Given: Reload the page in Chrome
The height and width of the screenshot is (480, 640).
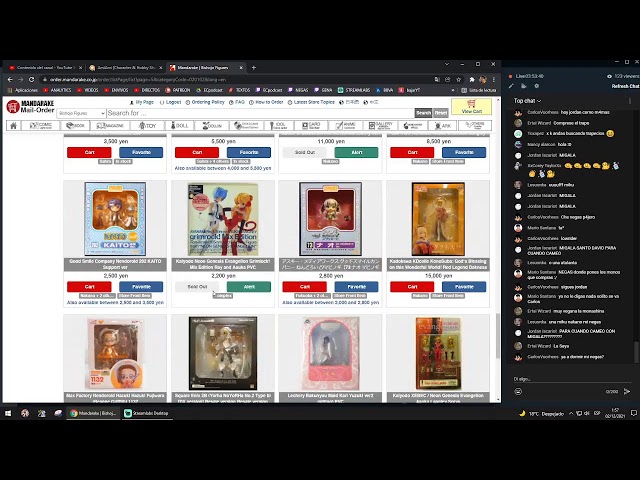Looking at the screenshot, I should (31, 80).
